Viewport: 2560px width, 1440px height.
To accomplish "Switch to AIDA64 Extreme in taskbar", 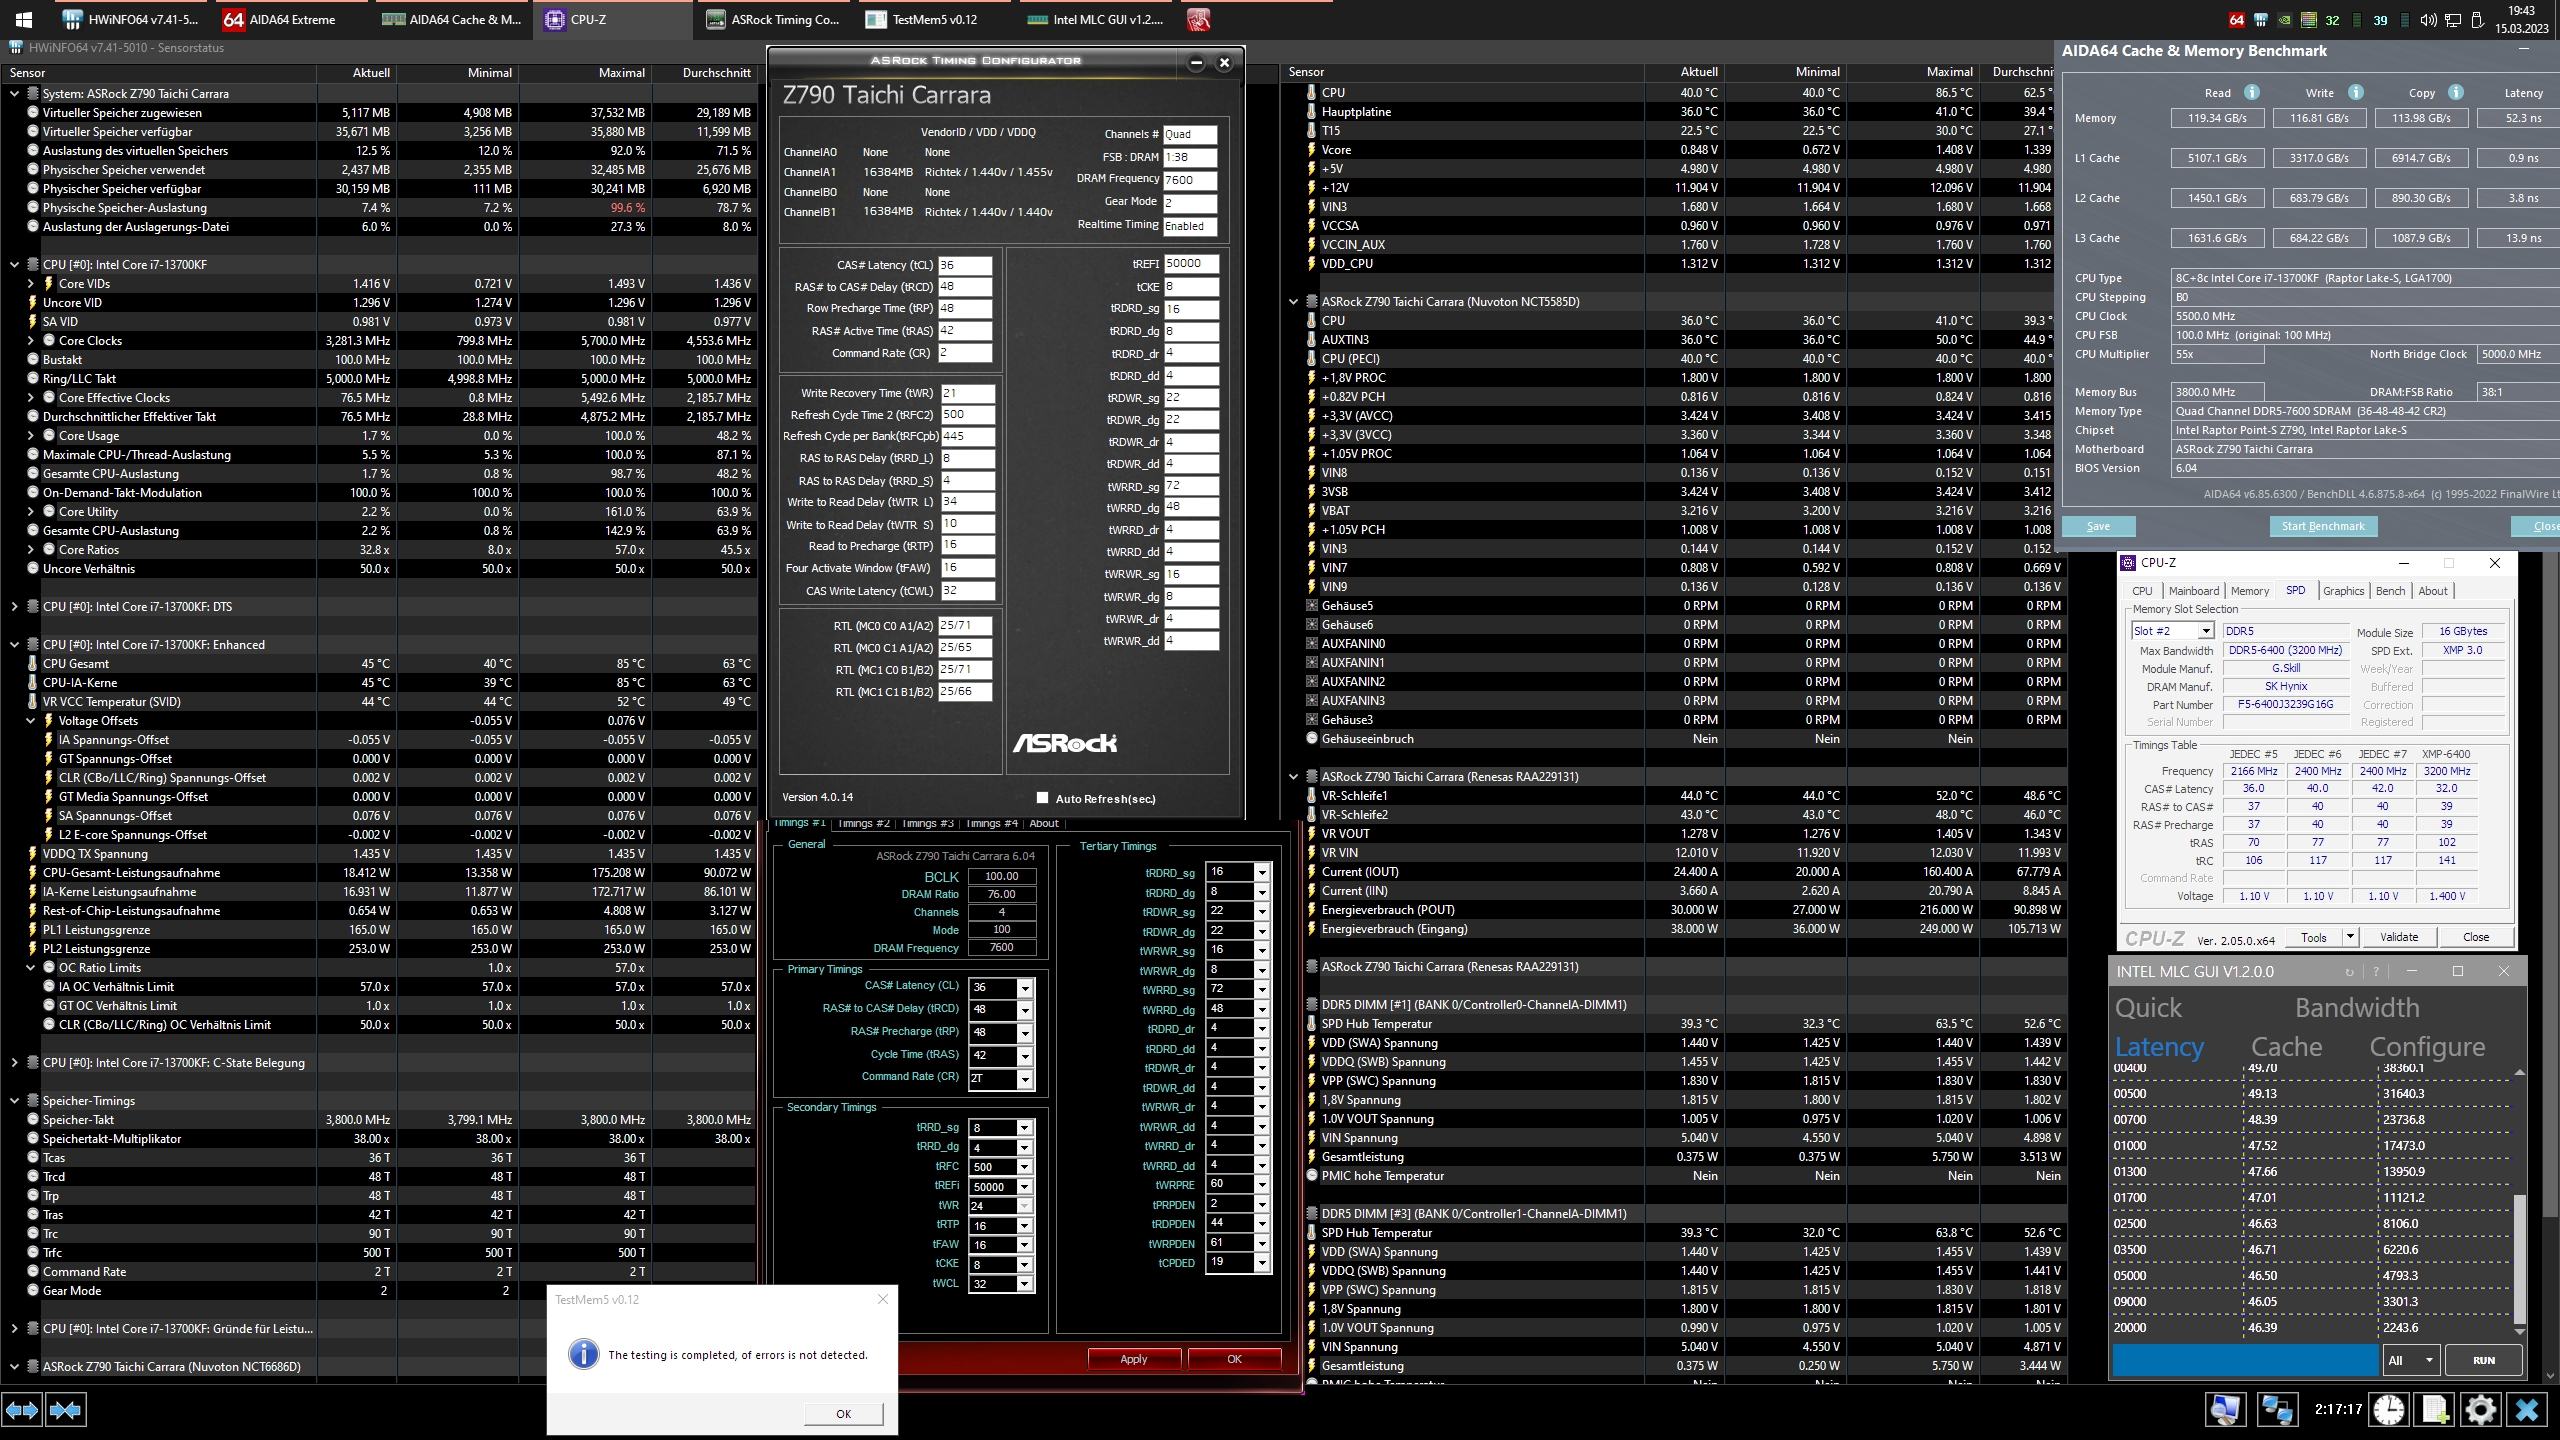I will (x=292, y=19).
